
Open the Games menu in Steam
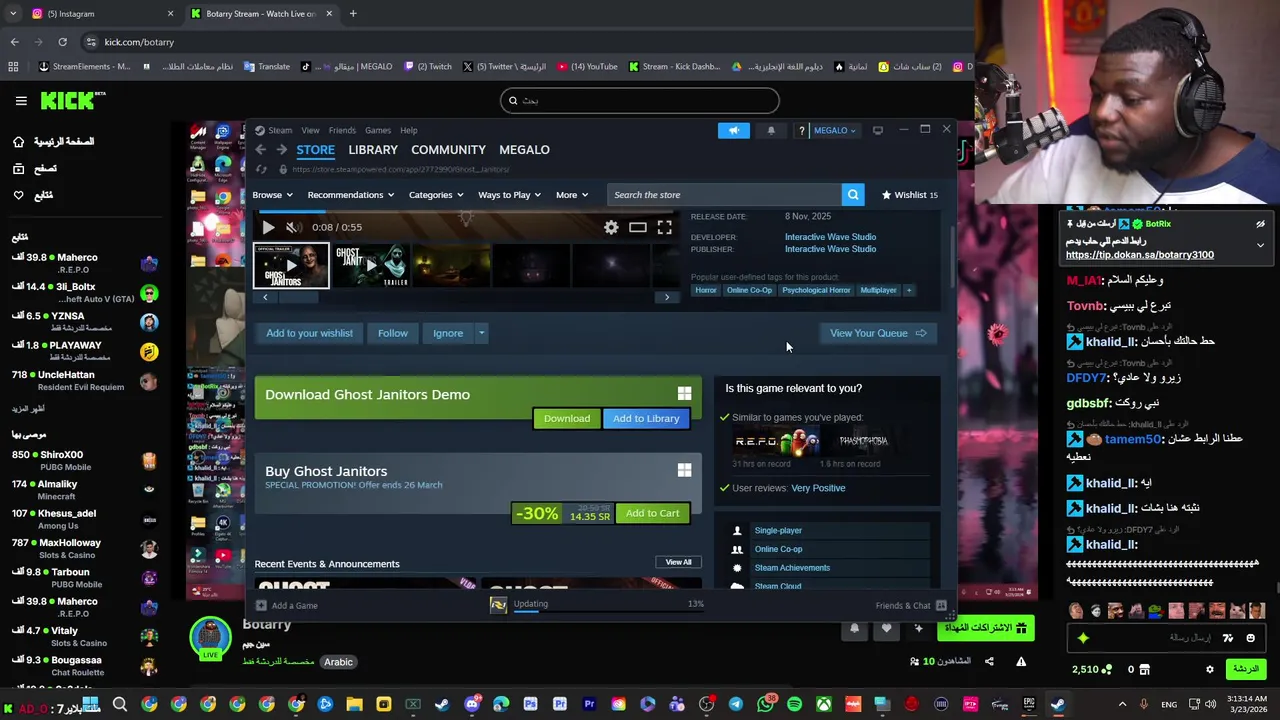tap(378, 130)
